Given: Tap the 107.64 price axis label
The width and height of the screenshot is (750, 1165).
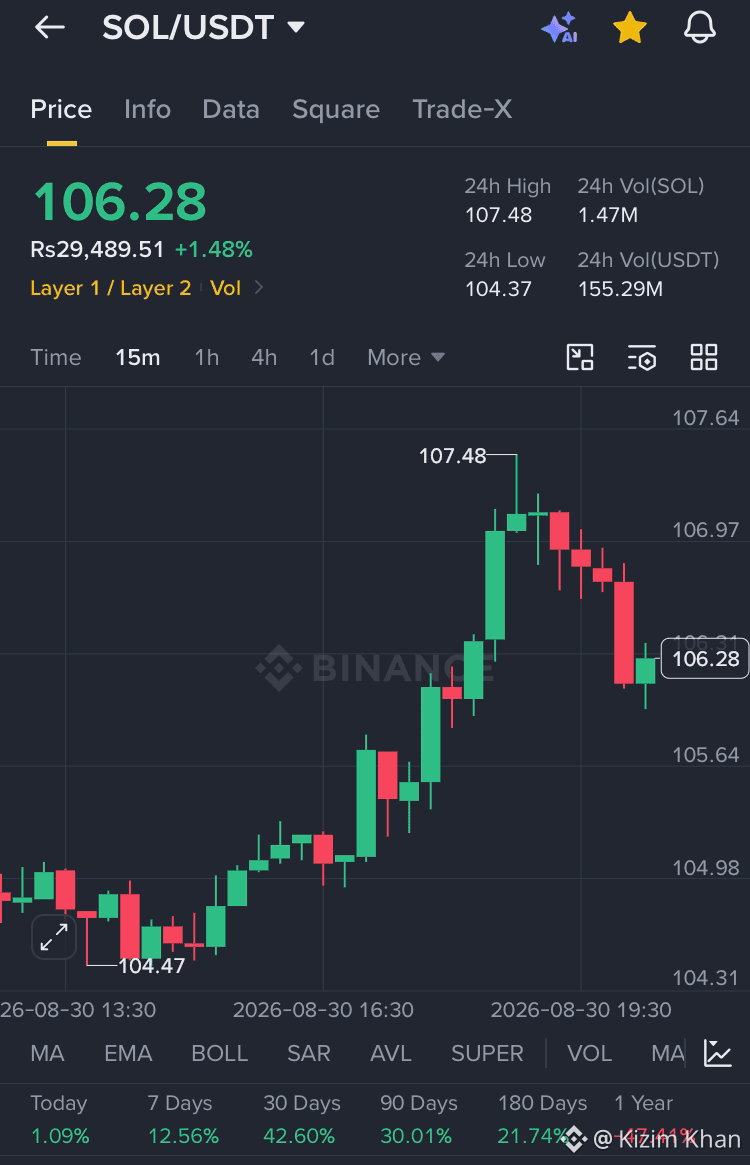Looking at the screenshot, I should tap(705, 418).
